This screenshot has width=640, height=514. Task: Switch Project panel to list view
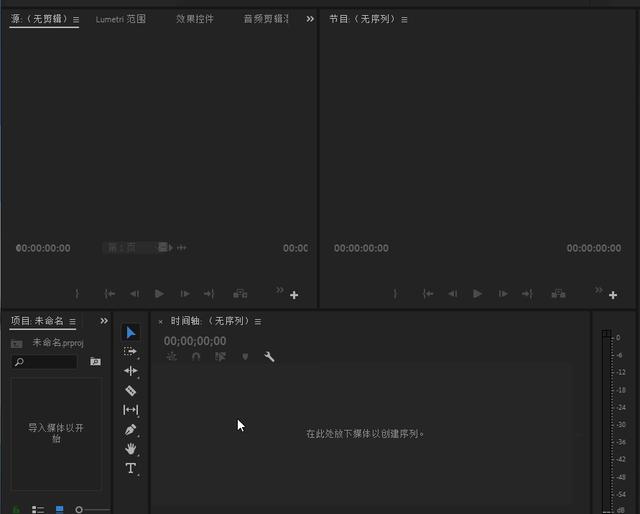coord(38,509)
